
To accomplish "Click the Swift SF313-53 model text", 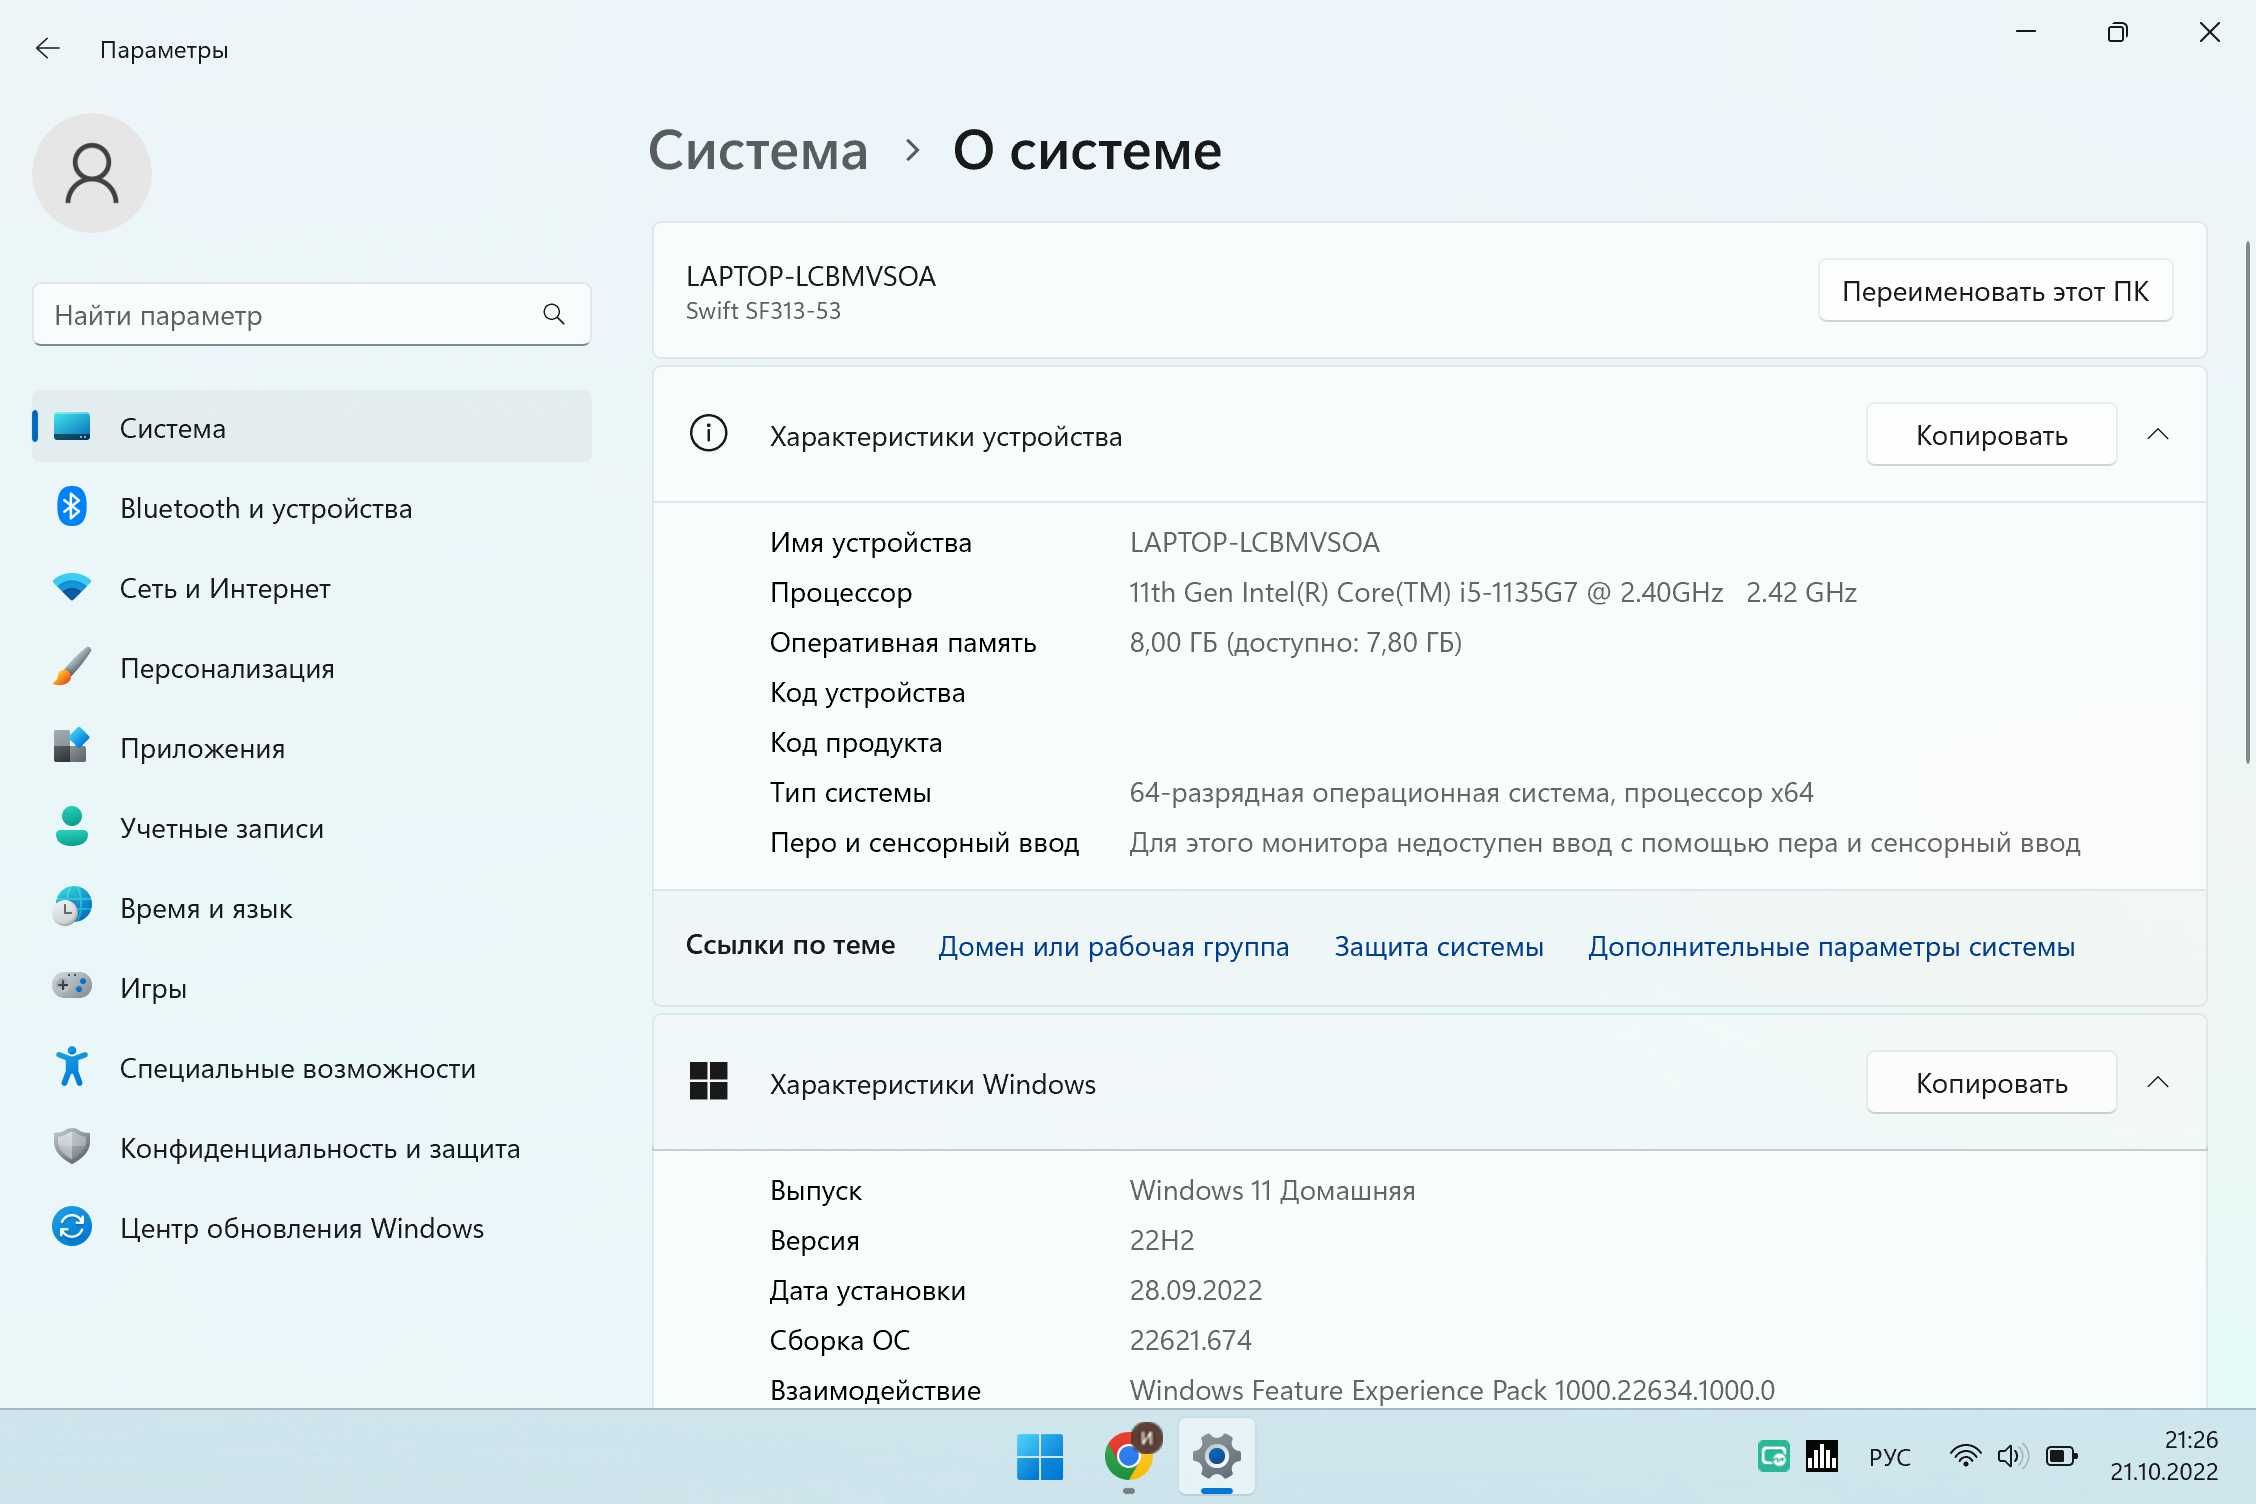I will 763,311.
